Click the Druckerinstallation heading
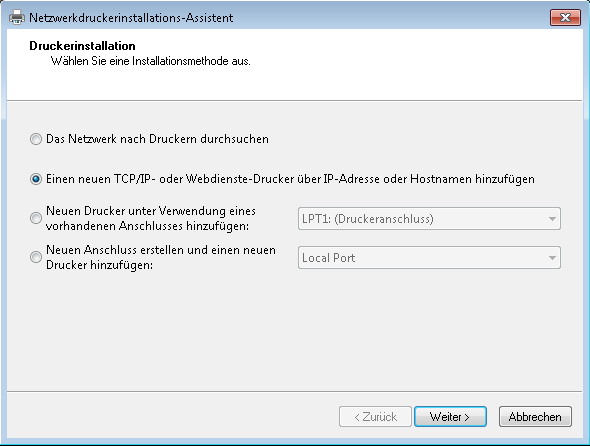Image resolution: width=590 pixels, height=446 pixels. point(82,46)
